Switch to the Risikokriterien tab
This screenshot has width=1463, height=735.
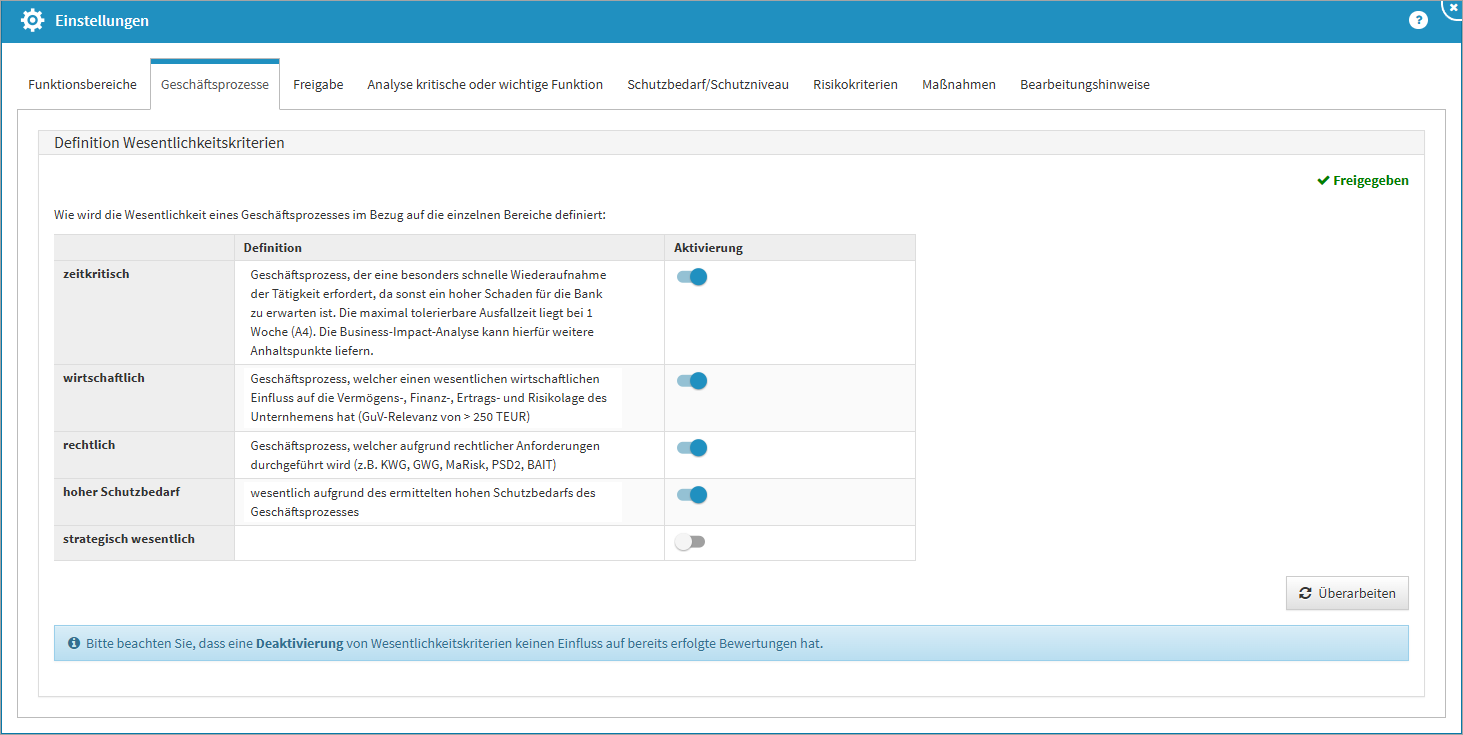[855, 85]
